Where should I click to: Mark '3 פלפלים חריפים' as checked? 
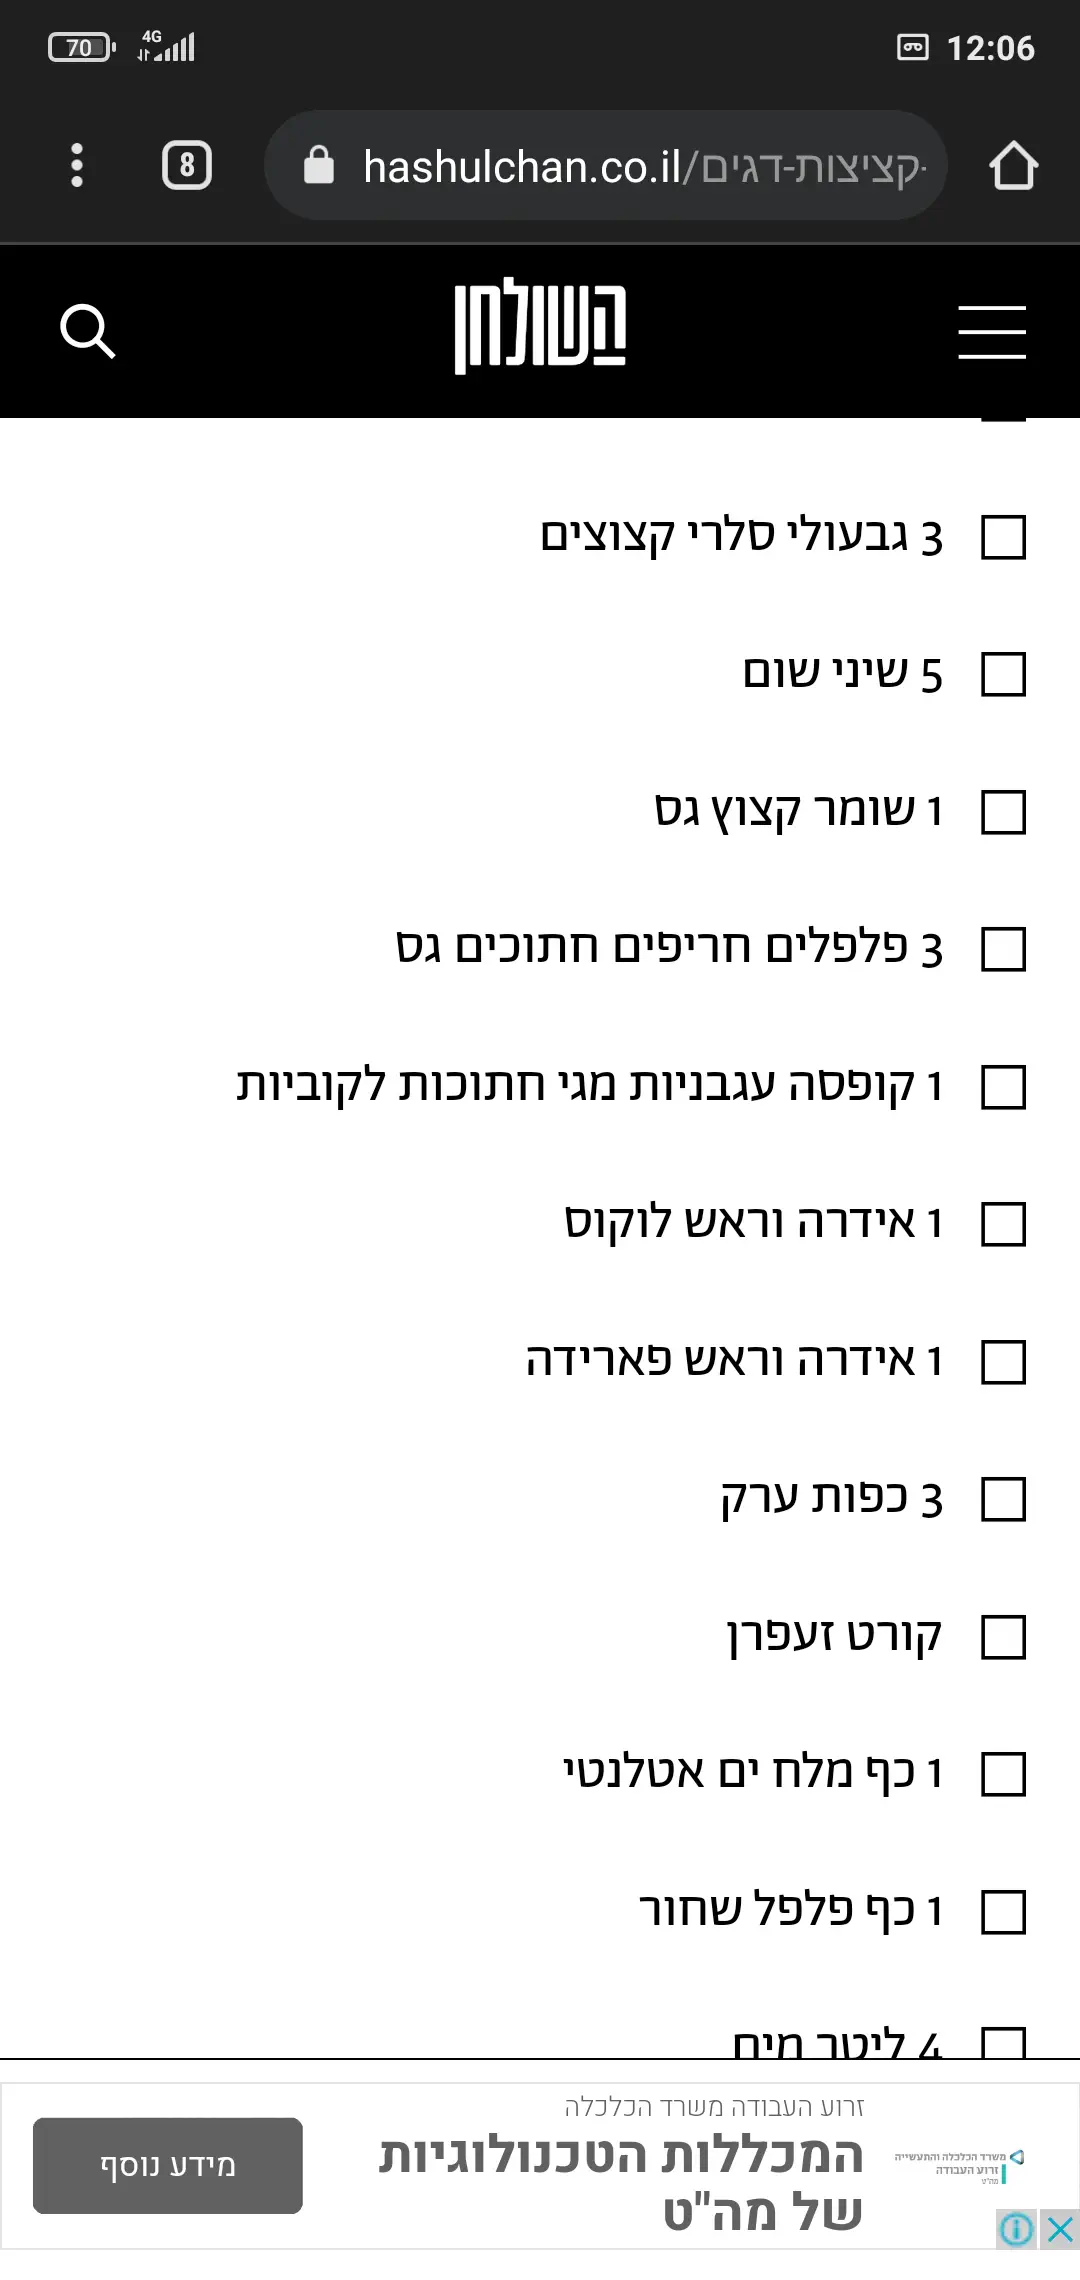point(1003,949)
